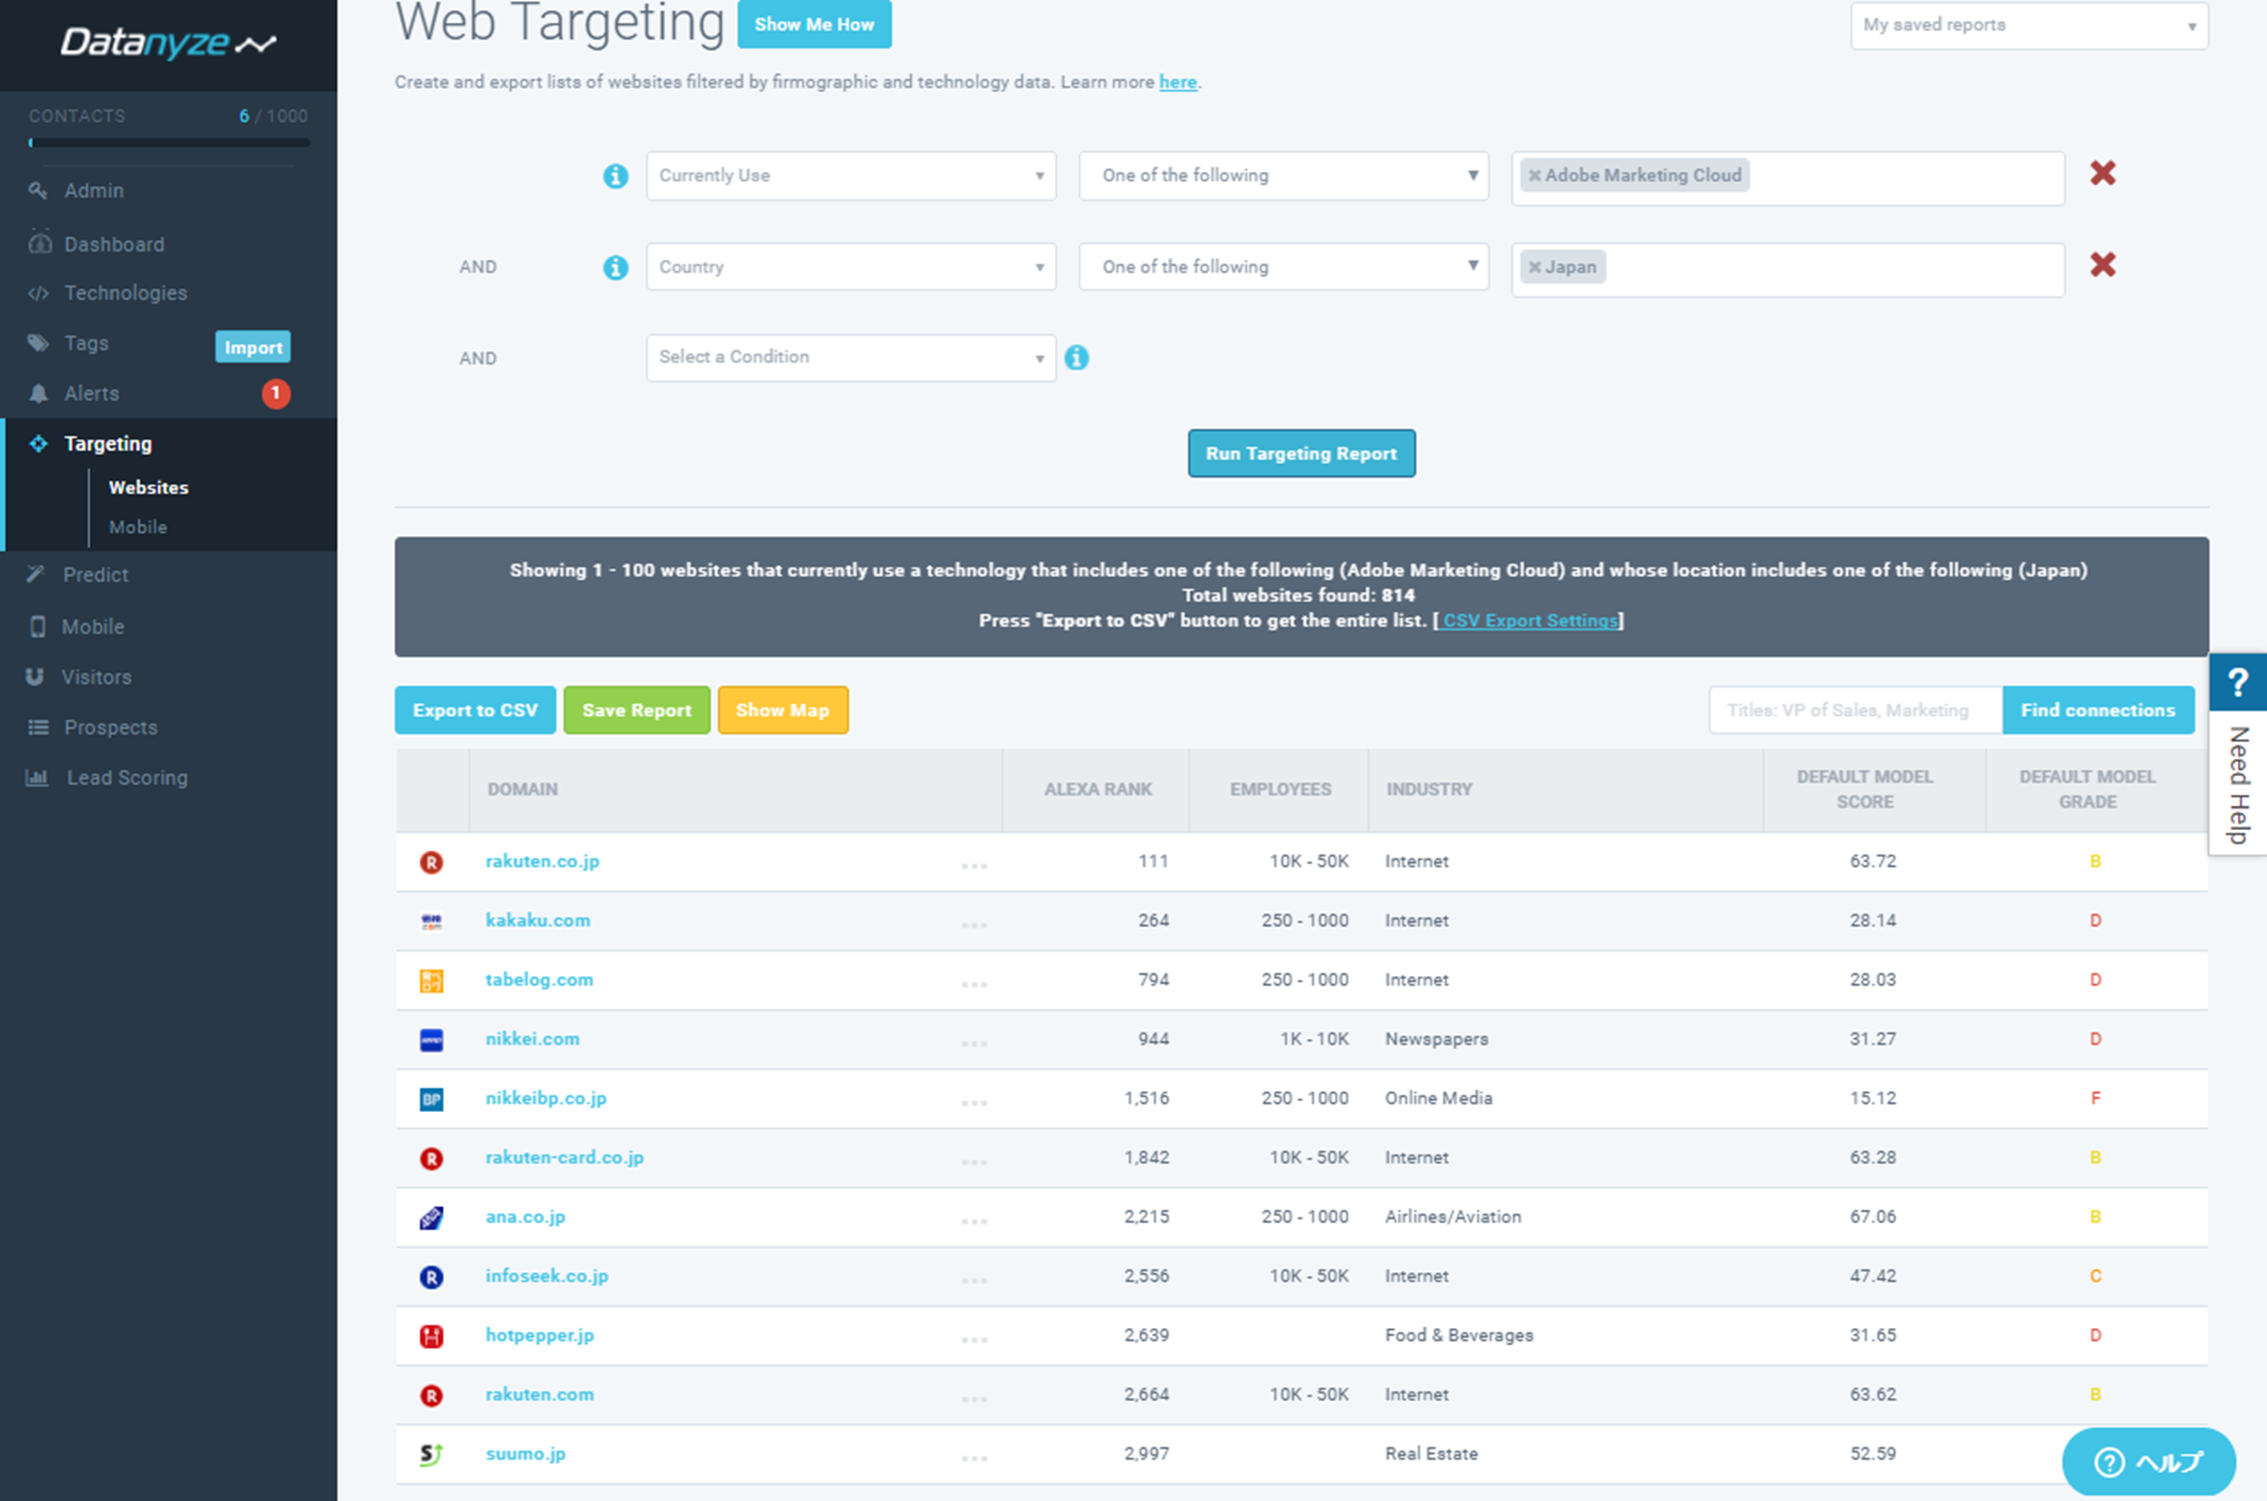This screenshot has width=2267, height=1501.
Task: Click info icon beside Currently Use
Action: click(615, 176)
